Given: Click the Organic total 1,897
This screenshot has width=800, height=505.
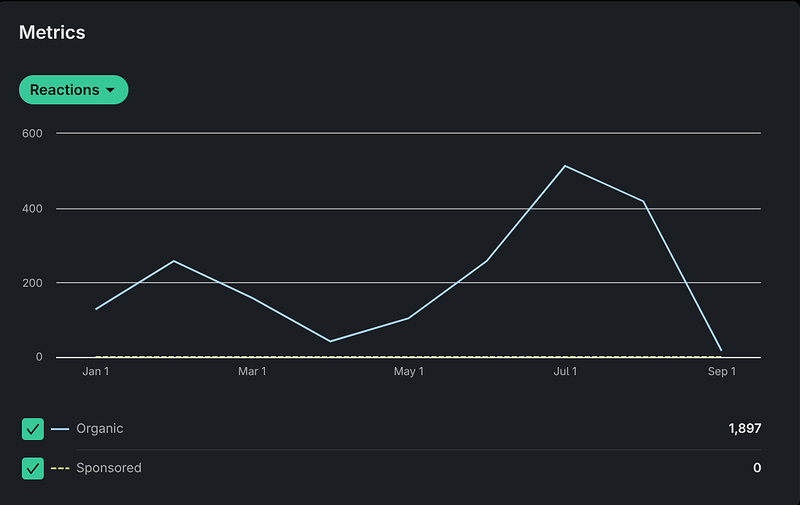Looking at the screenshot, I should 744,429.
